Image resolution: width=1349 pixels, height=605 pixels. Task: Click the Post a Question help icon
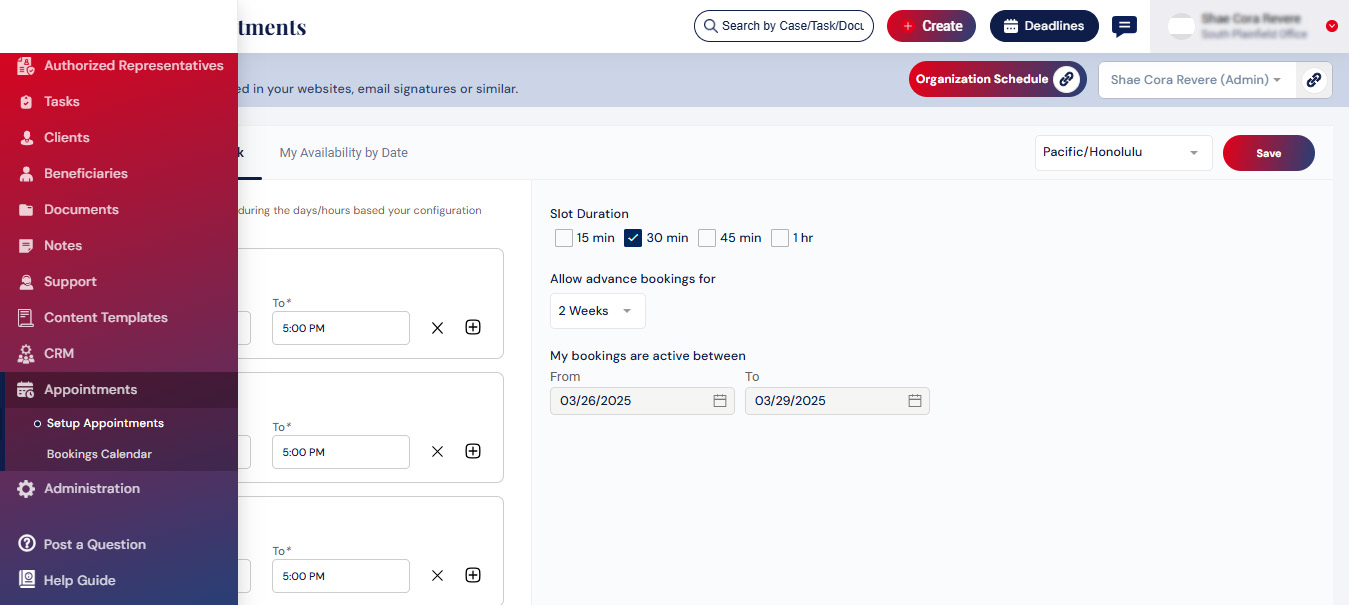[x=27, y=544]
